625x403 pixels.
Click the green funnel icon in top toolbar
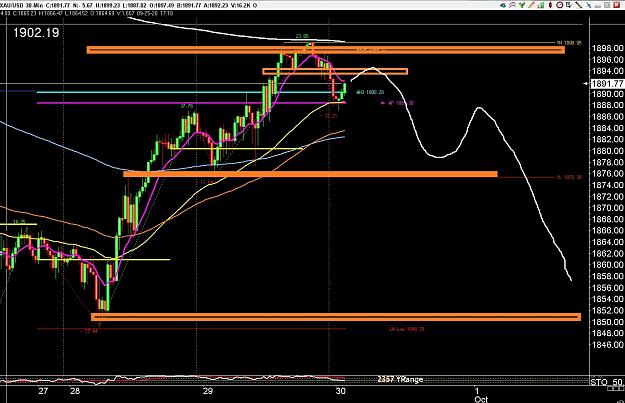coord(522,5)
